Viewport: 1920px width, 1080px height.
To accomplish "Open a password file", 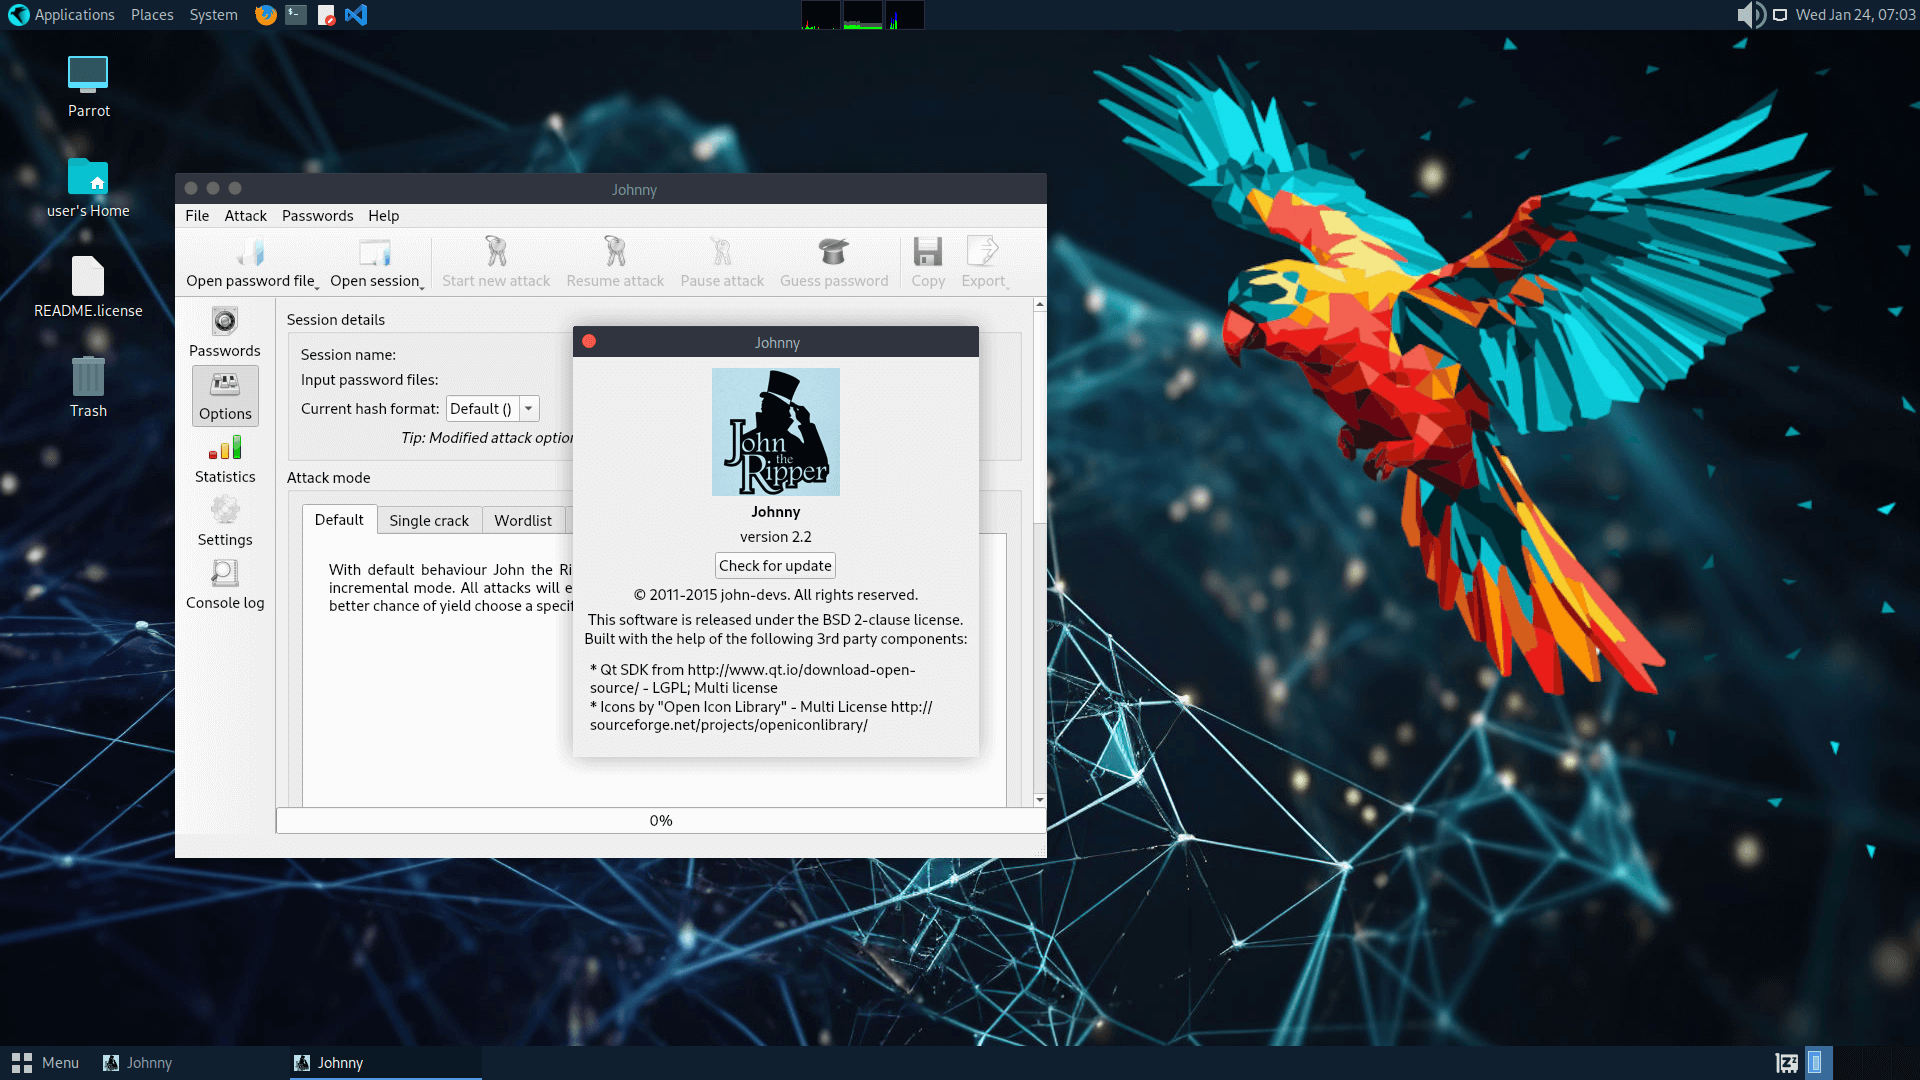I will click(250, 262).
